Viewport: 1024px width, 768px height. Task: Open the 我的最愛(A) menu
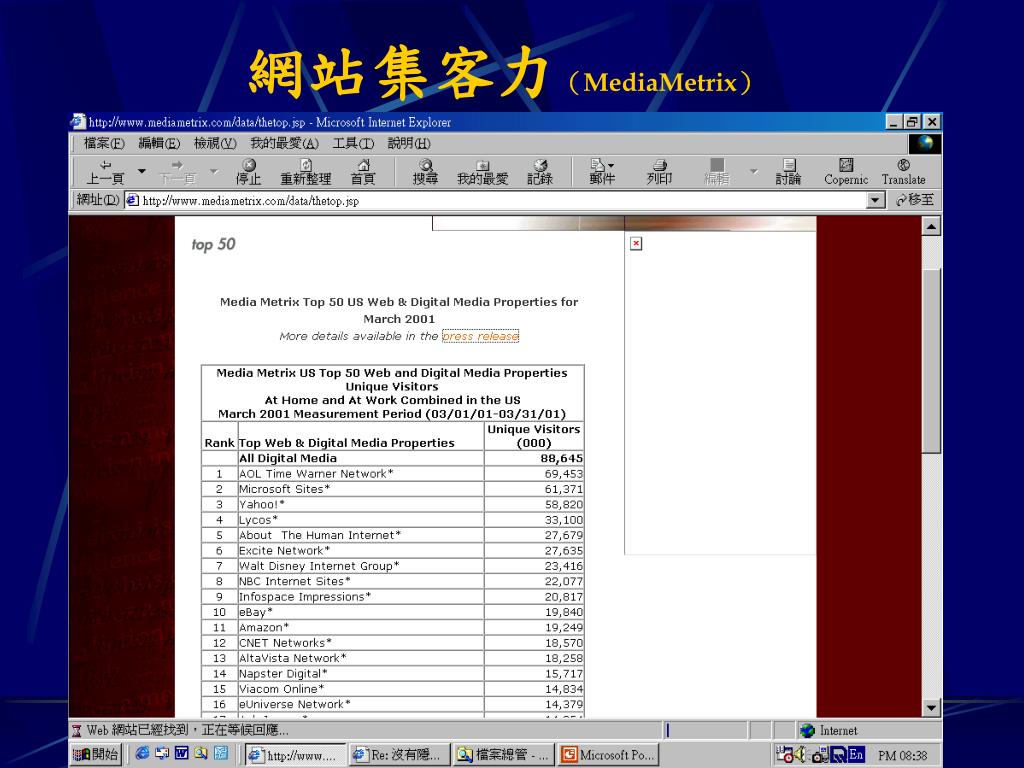284,143
